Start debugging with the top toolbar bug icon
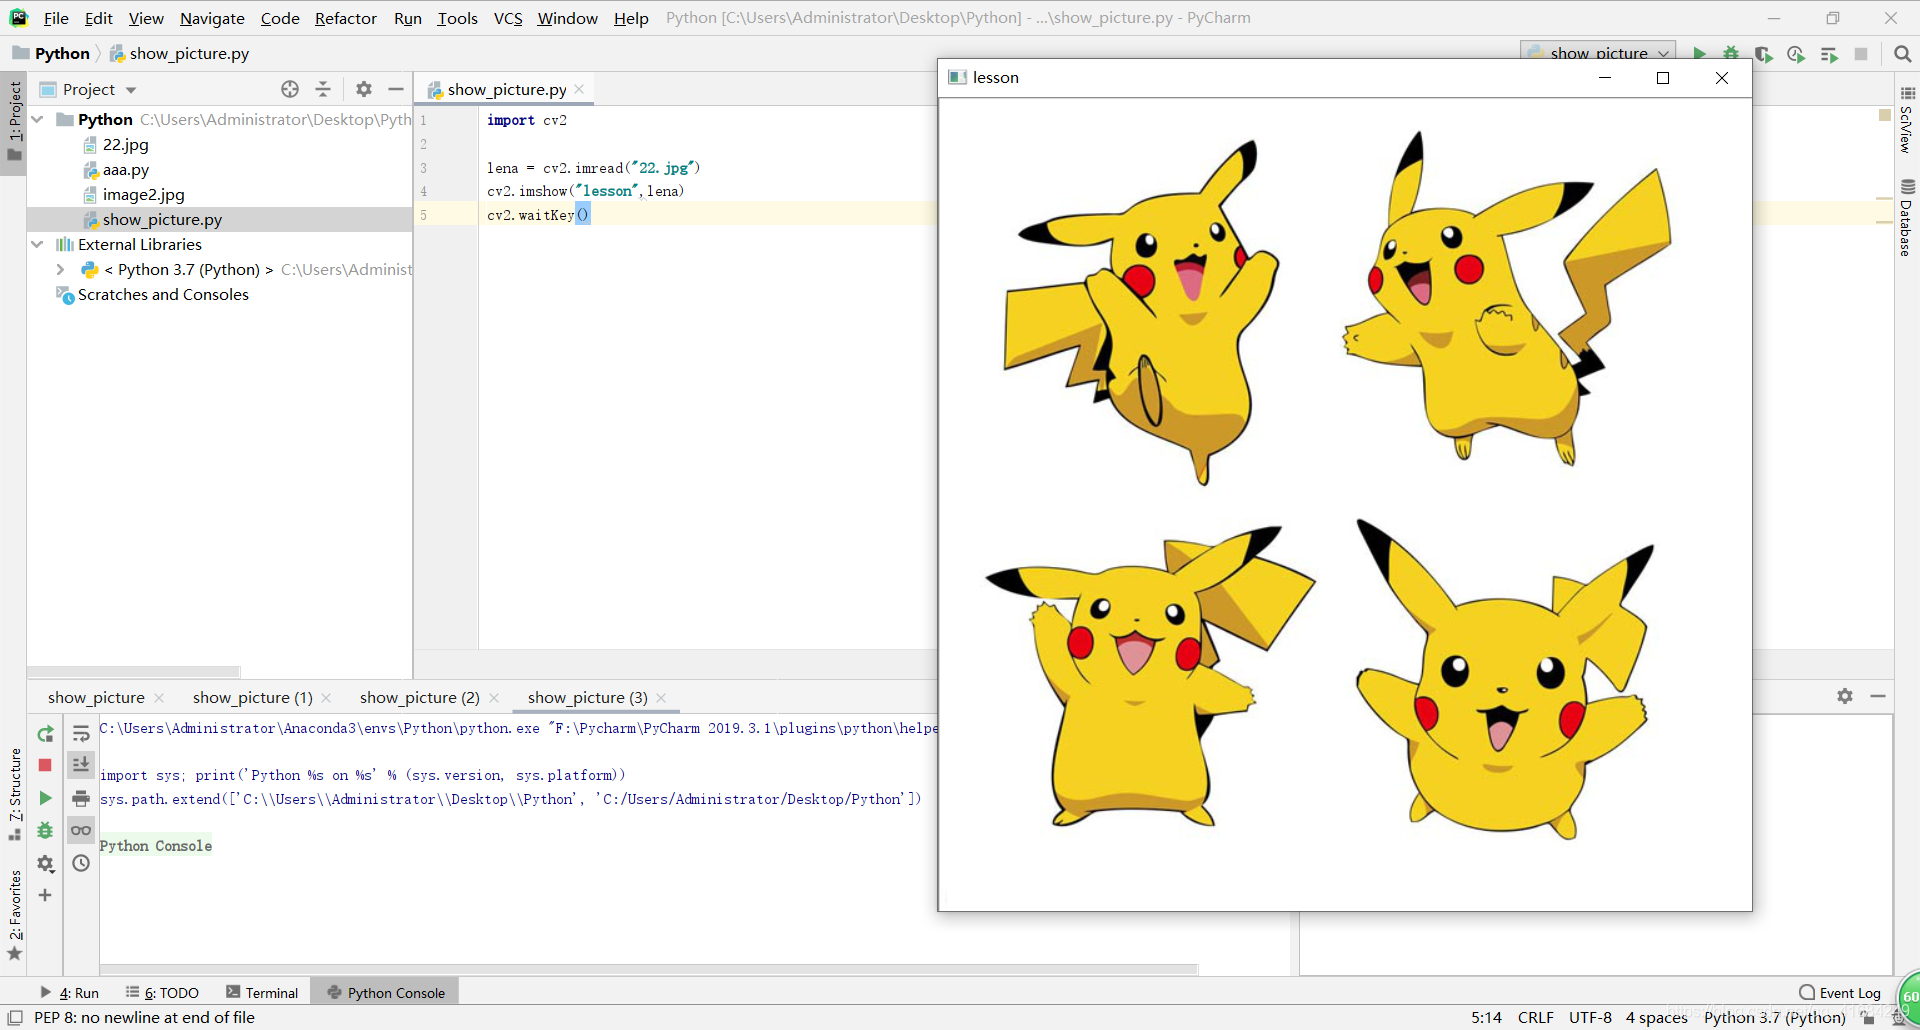1920x1030 pixels. pos(1731,54)
